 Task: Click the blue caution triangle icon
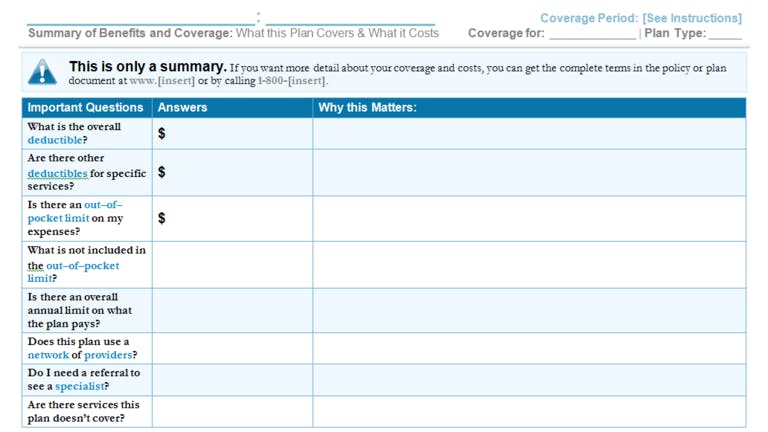(x=42, y=72)
